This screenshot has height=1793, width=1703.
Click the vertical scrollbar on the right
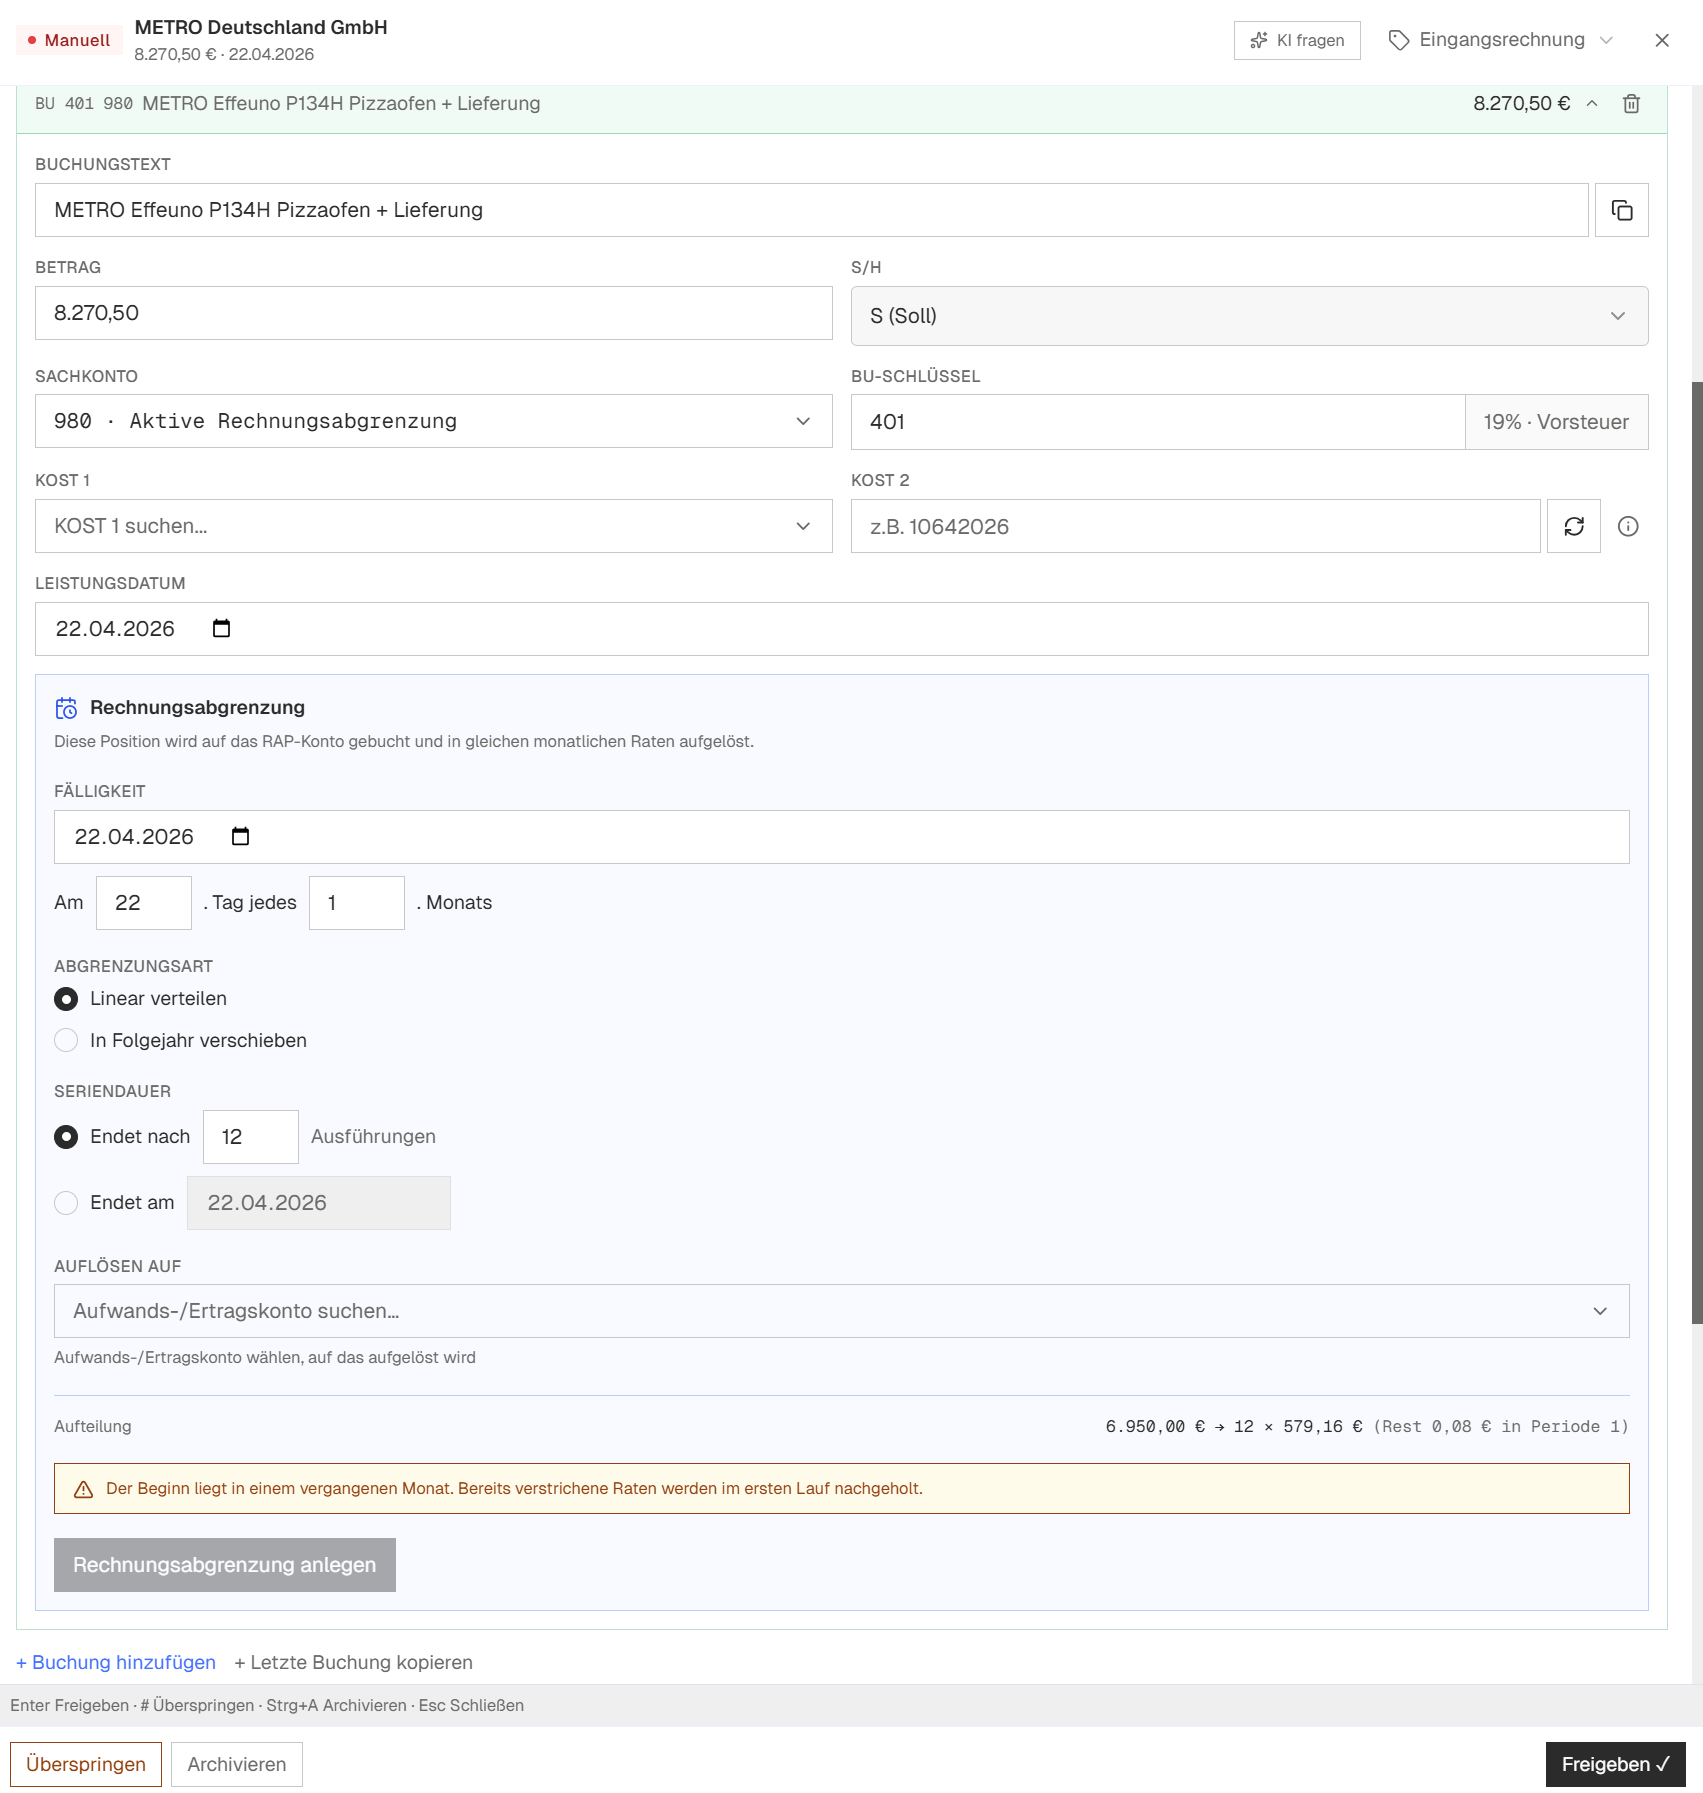(1697, 852)
